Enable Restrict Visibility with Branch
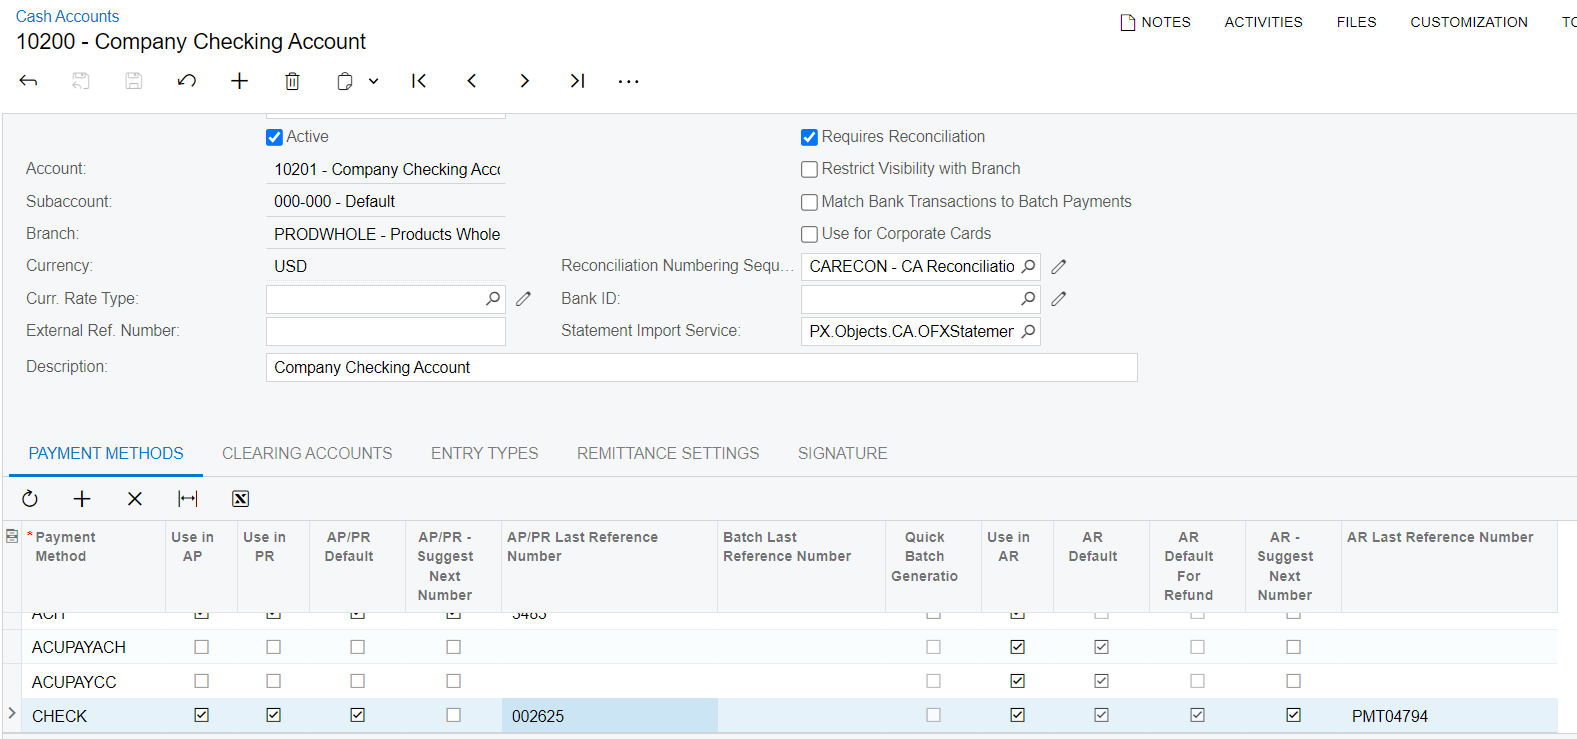Image resolution: width=1577 pixels, height=739 pixels. pyautogui.click(x=810, y=170)
